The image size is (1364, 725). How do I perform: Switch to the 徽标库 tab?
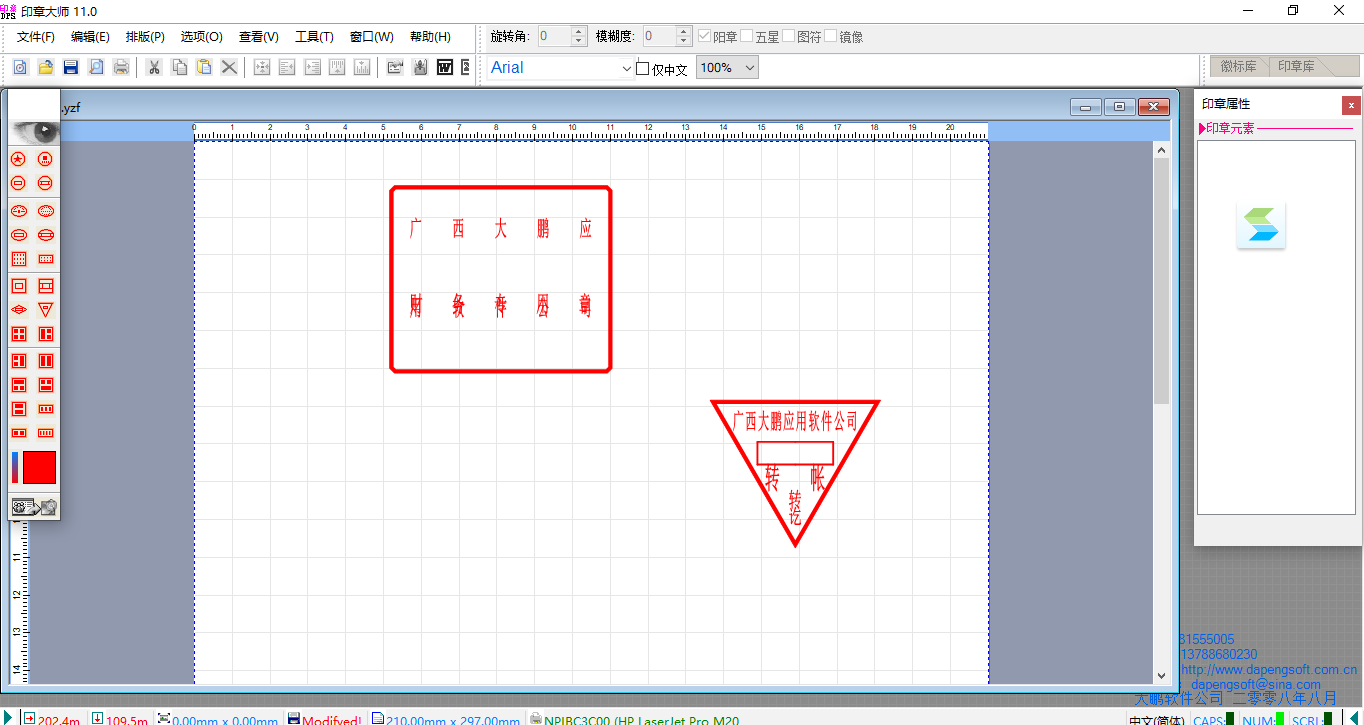[1239, 67]
